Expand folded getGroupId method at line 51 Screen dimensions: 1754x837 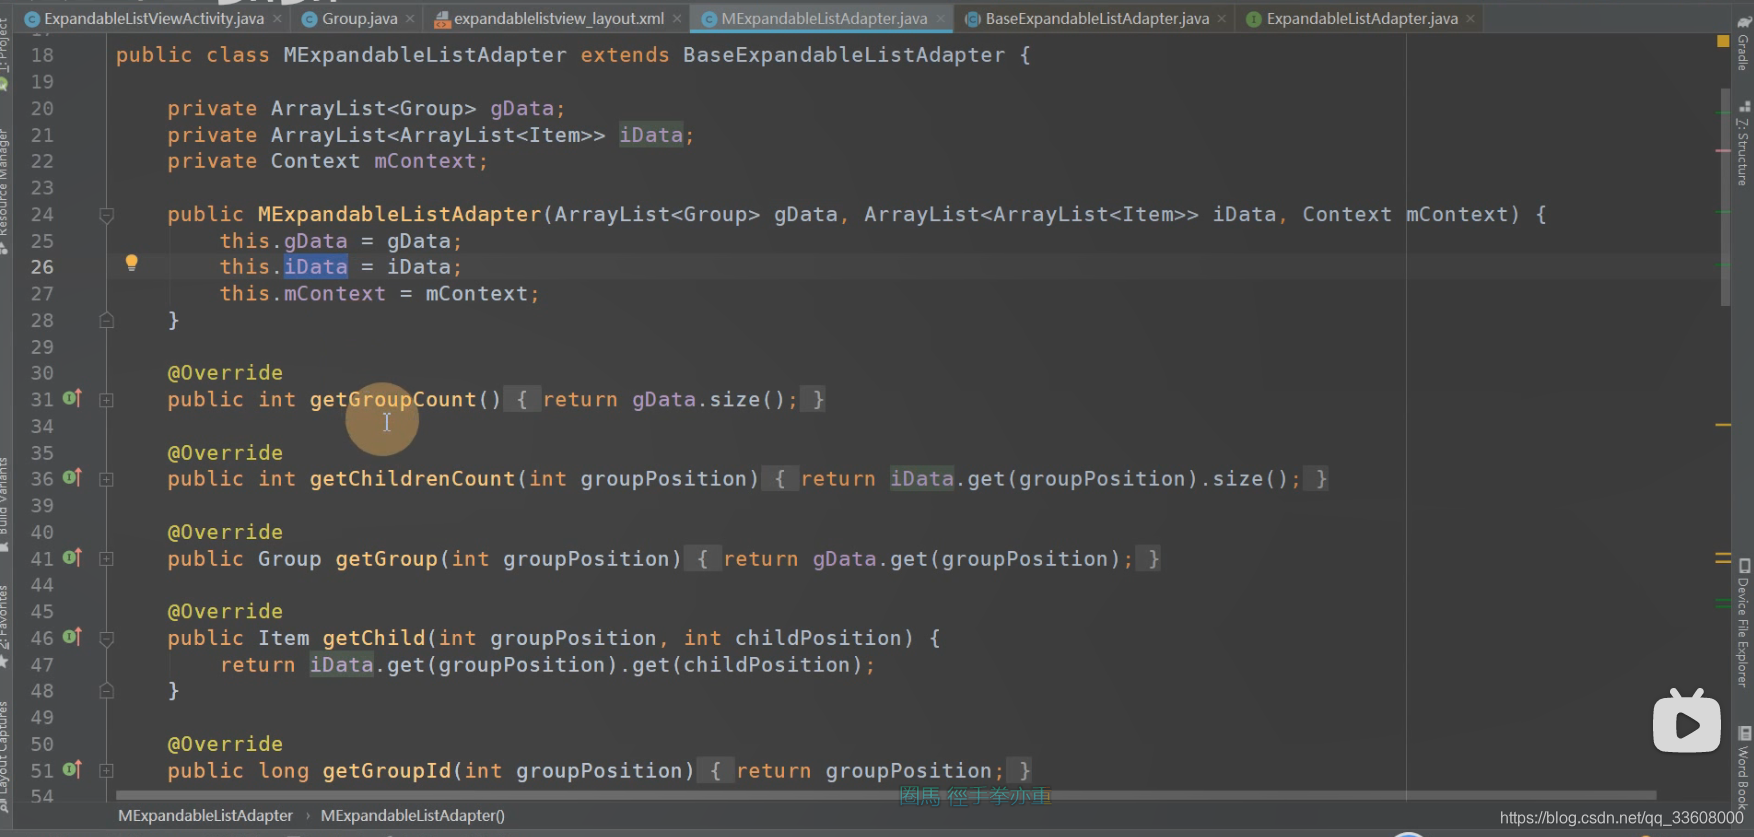tap(106, 771)
